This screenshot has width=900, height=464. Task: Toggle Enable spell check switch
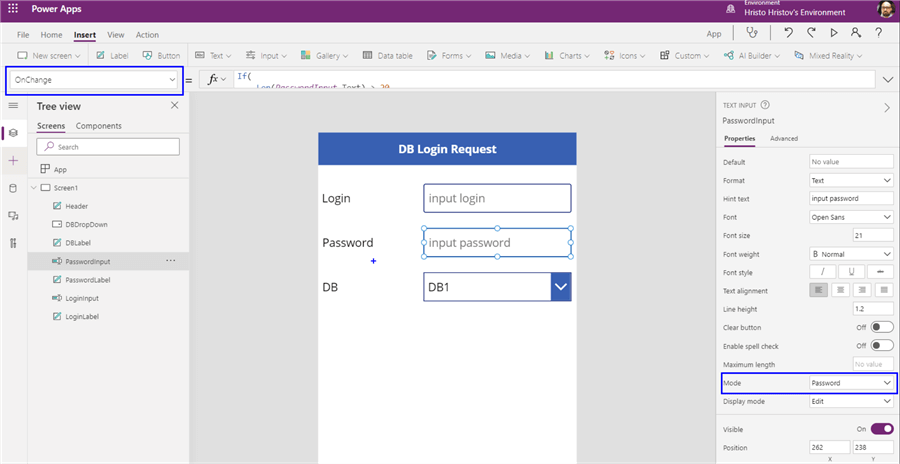[x=882, y=346]
